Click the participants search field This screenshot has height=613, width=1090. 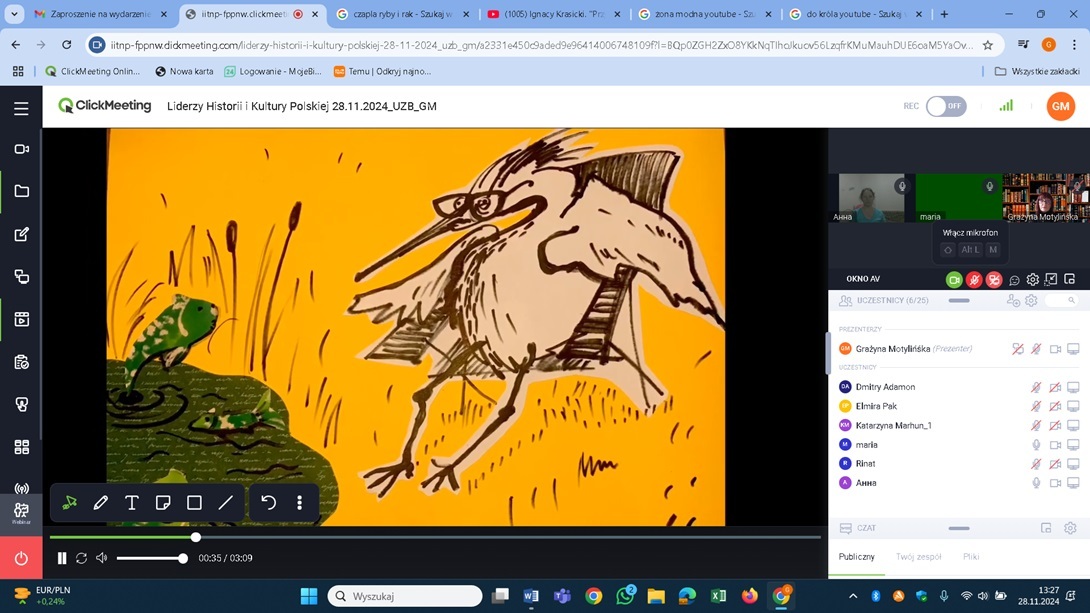(x=1061, y=300)
